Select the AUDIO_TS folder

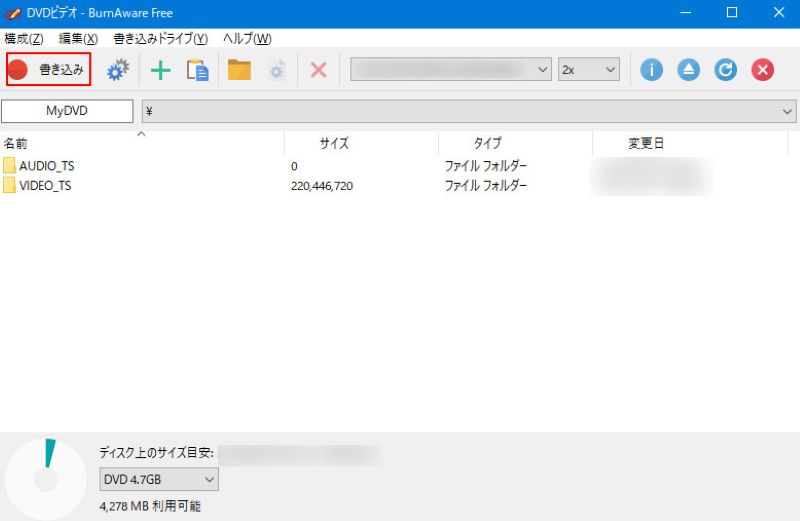coord(46,166)
